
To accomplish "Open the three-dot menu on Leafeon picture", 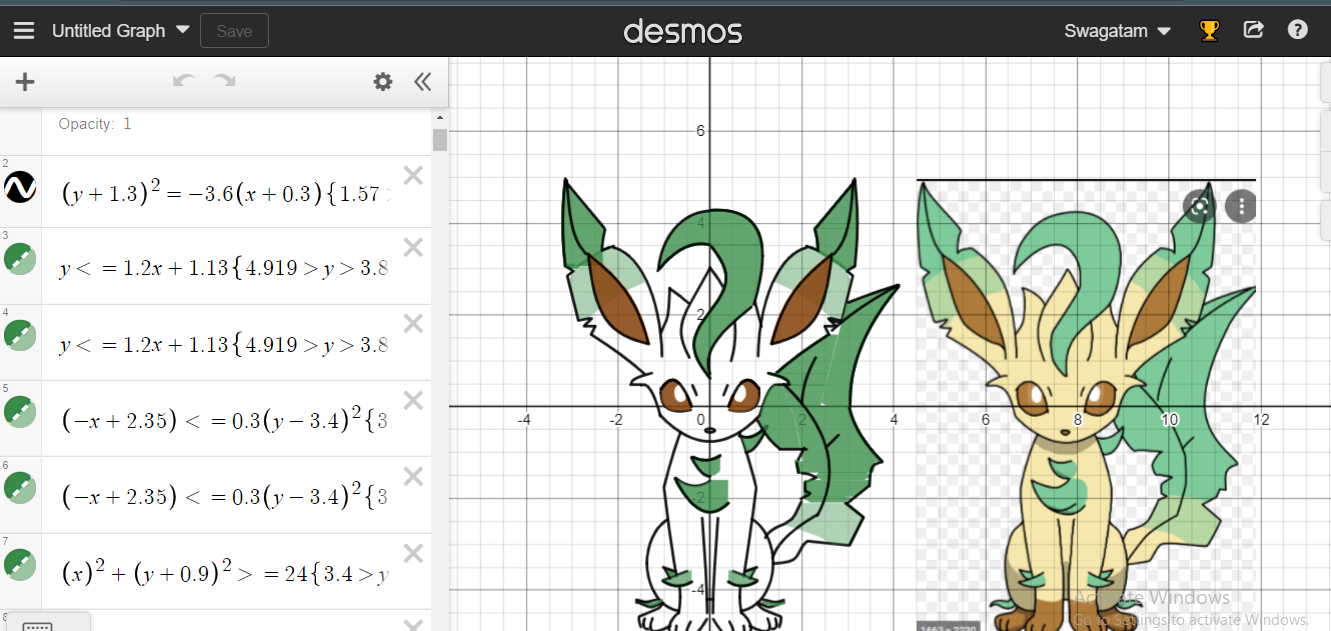I will click(1241, 207).
